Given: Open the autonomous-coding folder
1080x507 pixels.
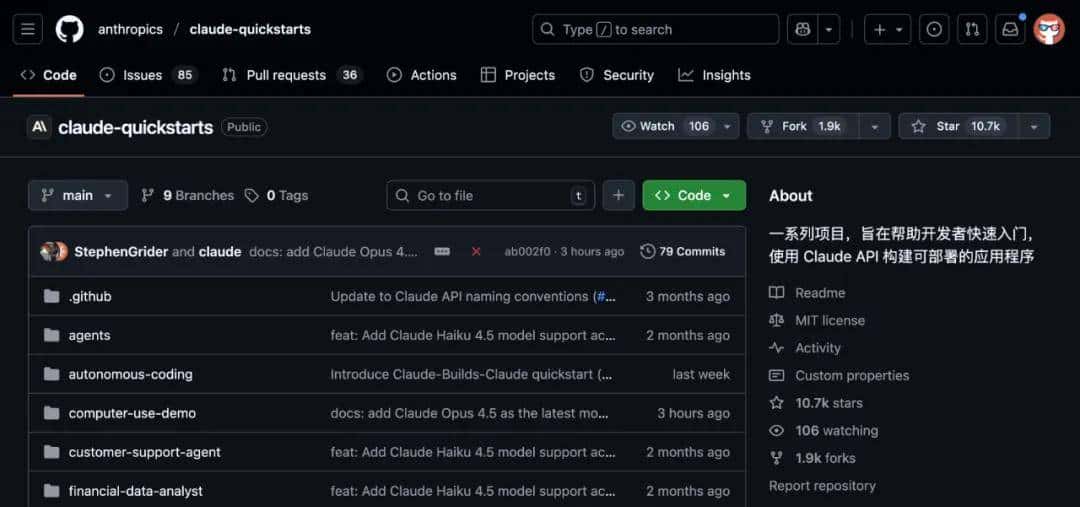Looking at the screenshot, I should tap(130, 374).
